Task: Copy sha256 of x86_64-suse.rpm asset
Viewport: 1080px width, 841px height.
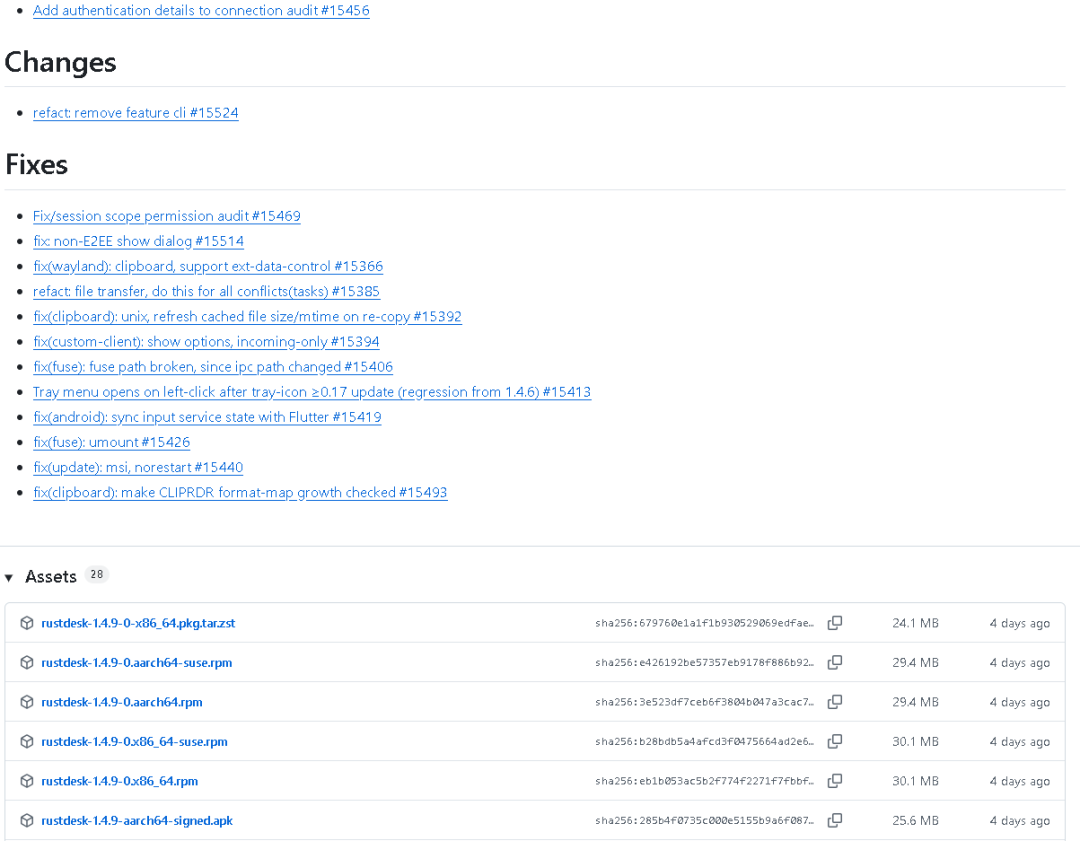Action: point(834,741)
